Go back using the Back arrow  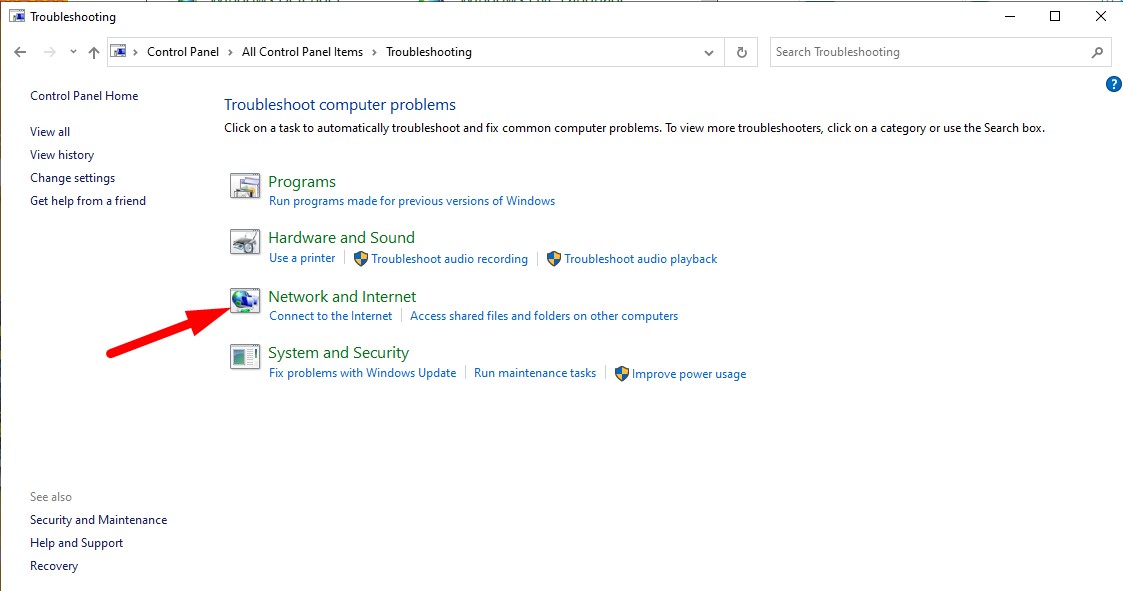click(21, 52)
